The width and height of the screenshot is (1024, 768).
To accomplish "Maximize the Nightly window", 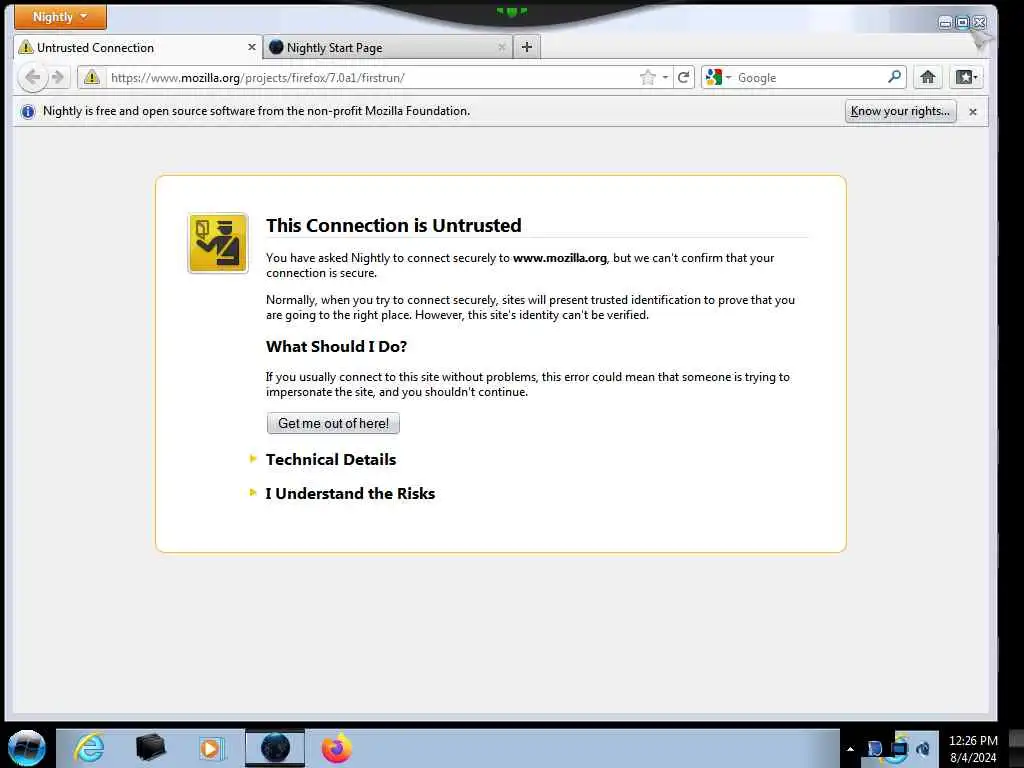I will click(x=962, y=23).
